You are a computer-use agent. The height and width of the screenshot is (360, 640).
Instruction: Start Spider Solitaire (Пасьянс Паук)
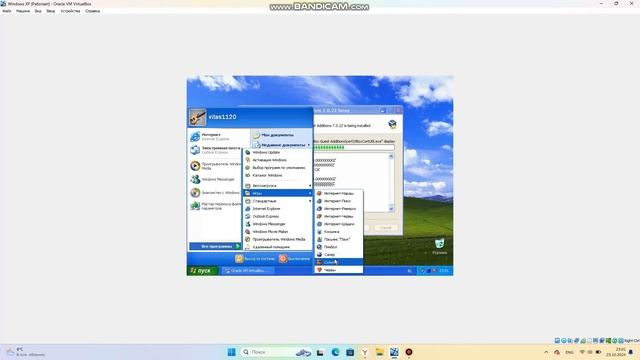338,239
